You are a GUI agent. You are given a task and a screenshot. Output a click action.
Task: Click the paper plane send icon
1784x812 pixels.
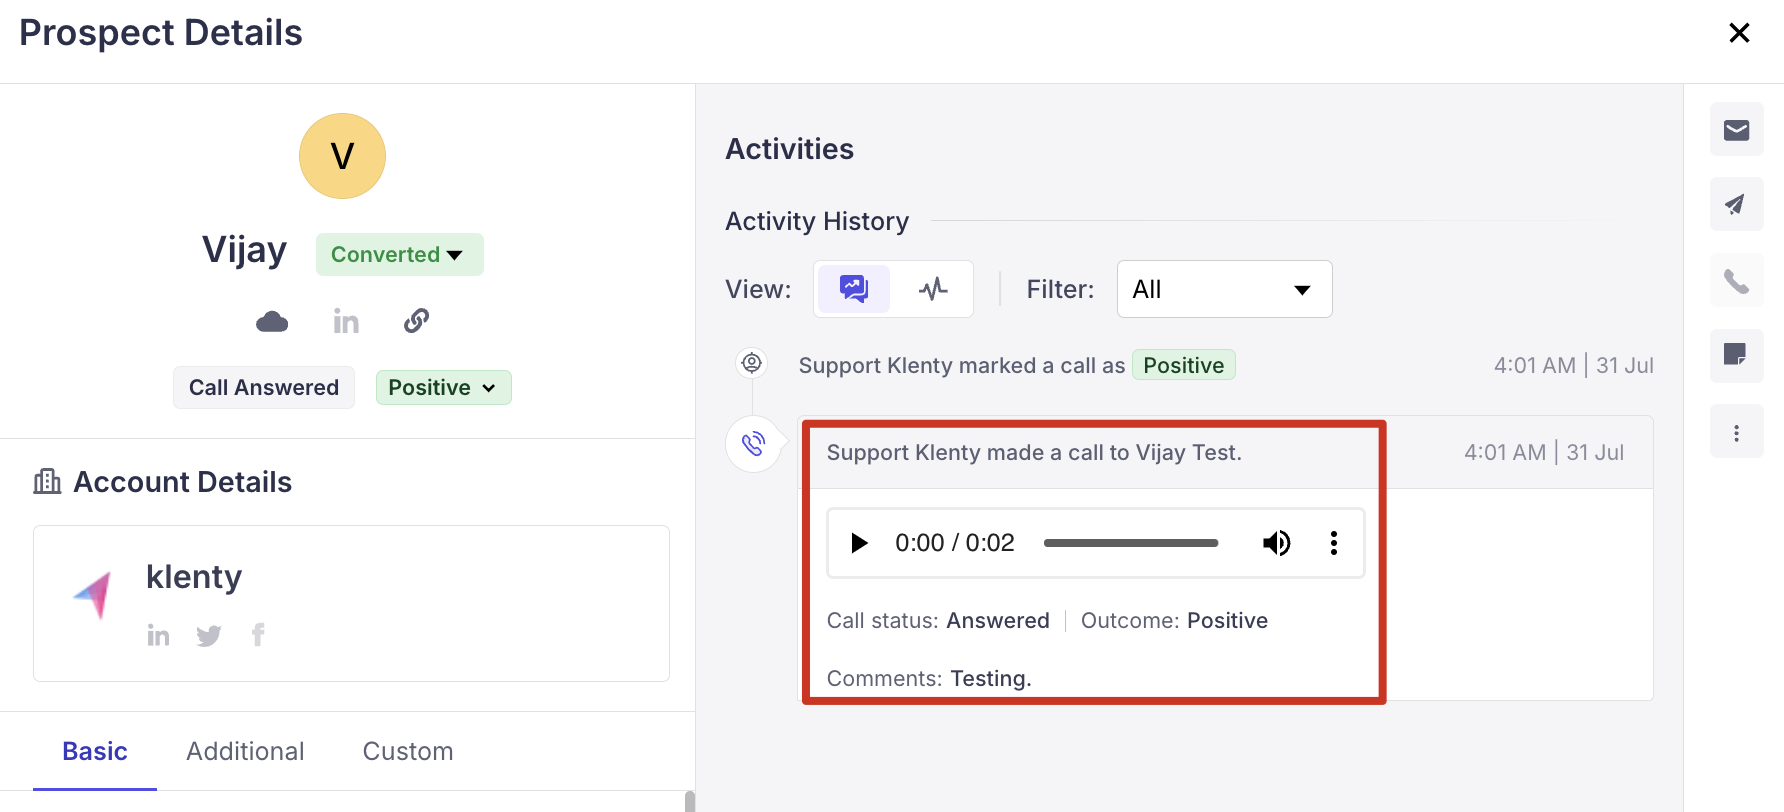[1736, 205]
